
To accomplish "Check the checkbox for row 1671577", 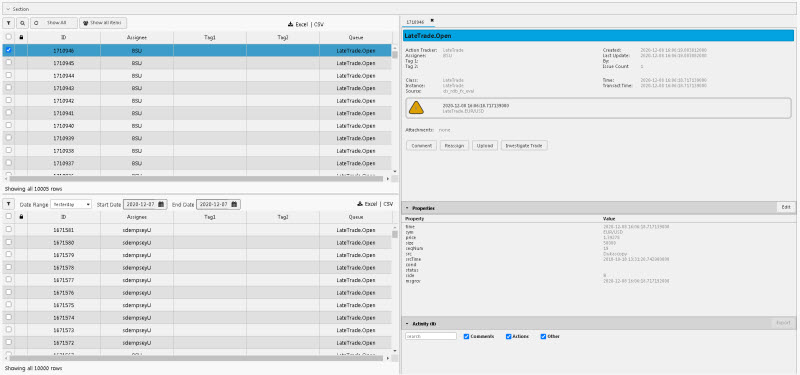I will click(x=9, y=280).
